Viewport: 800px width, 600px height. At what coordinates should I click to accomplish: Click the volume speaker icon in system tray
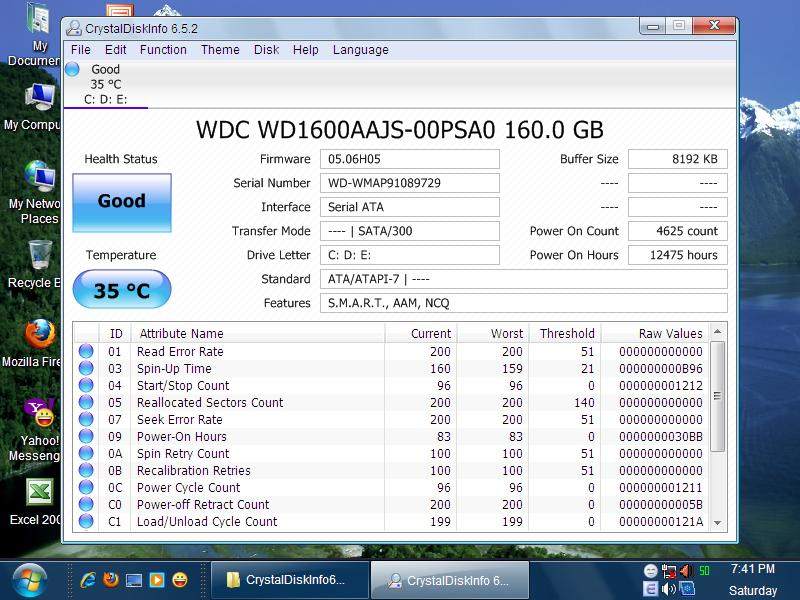[x=668, y=589]
